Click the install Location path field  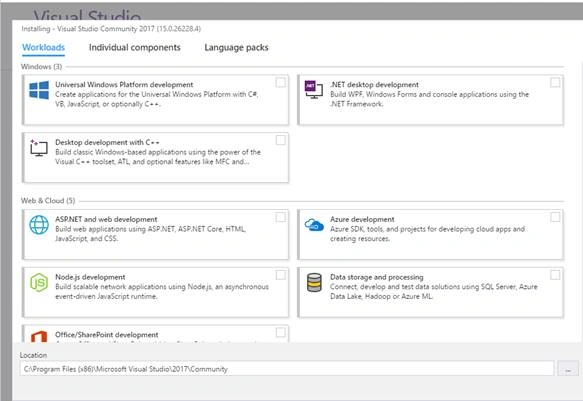287,369
